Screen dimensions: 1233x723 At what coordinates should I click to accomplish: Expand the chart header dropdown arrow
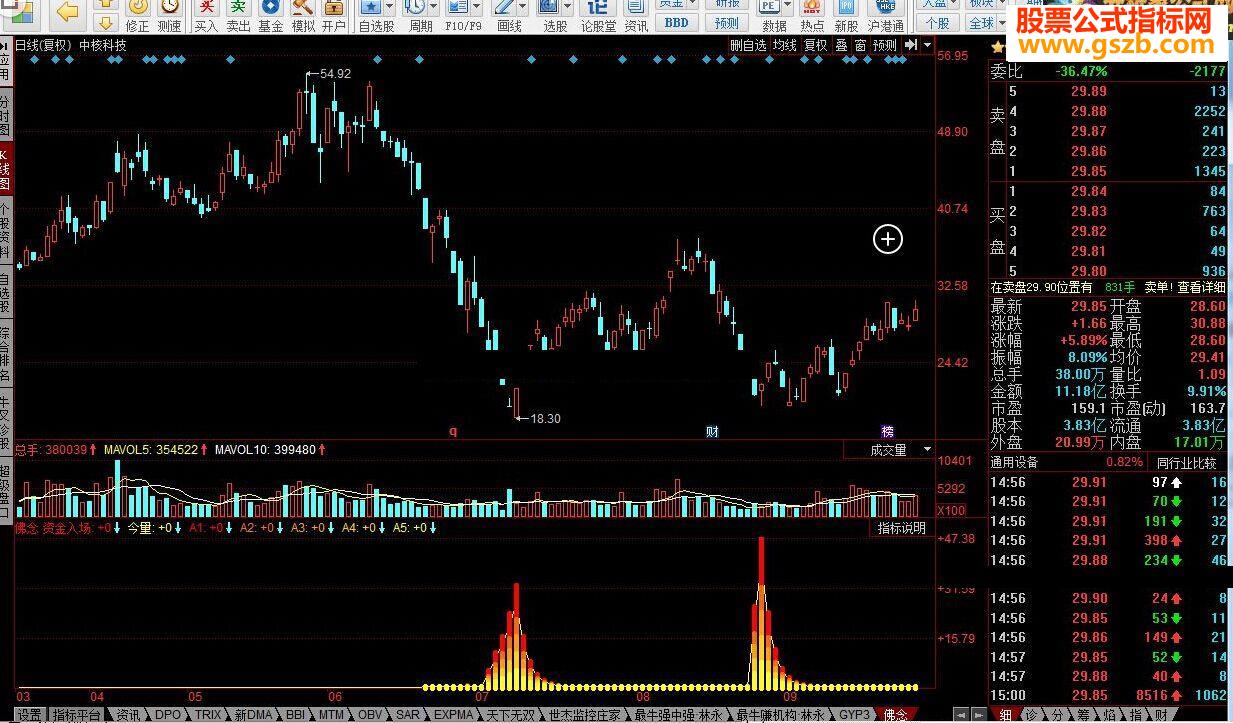click(928, 45)
